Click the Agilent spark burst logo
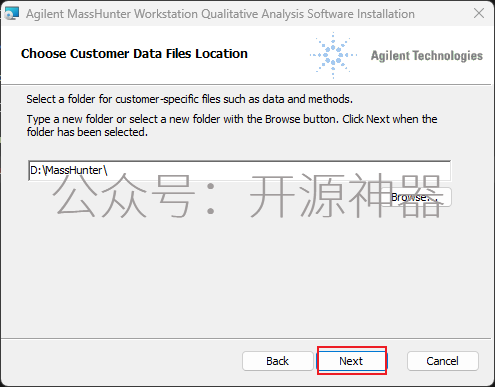The image size is (495, 387). click(333, 55)
